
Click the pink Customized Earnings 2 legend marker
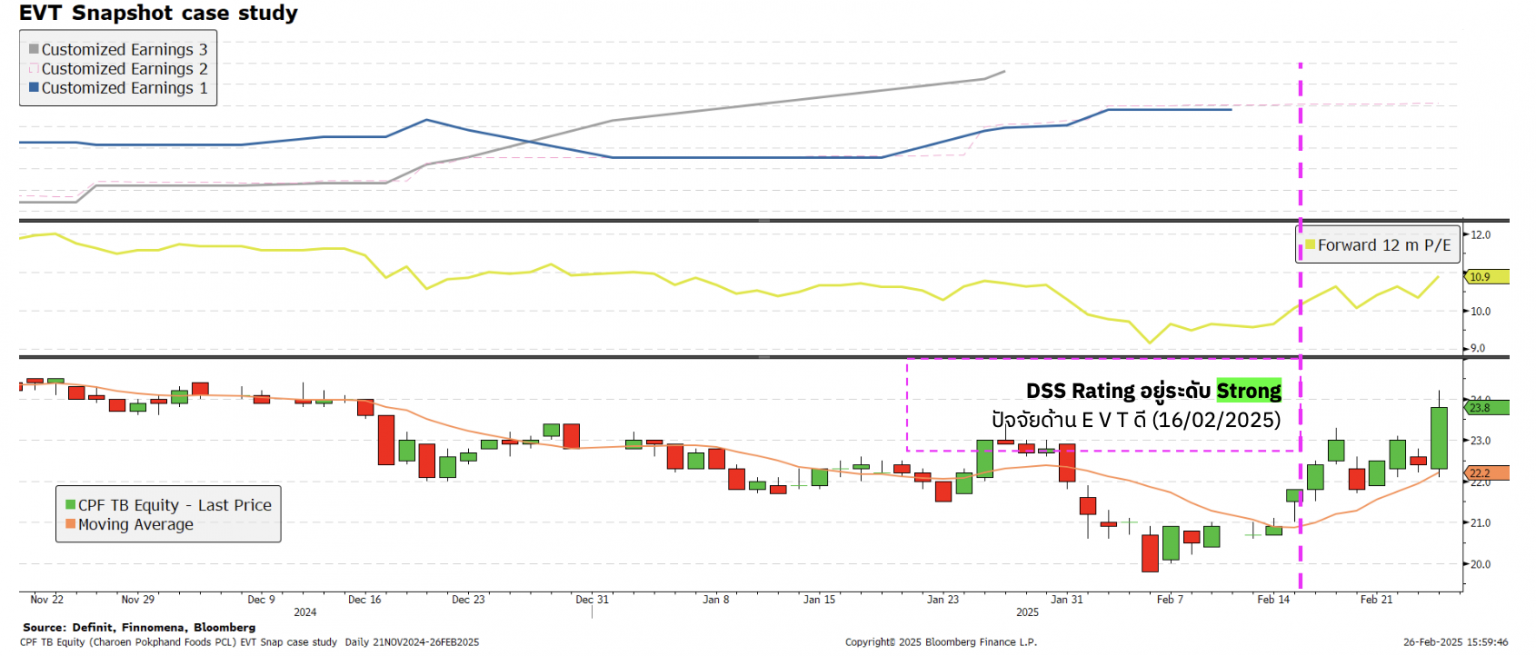[33, 69]
